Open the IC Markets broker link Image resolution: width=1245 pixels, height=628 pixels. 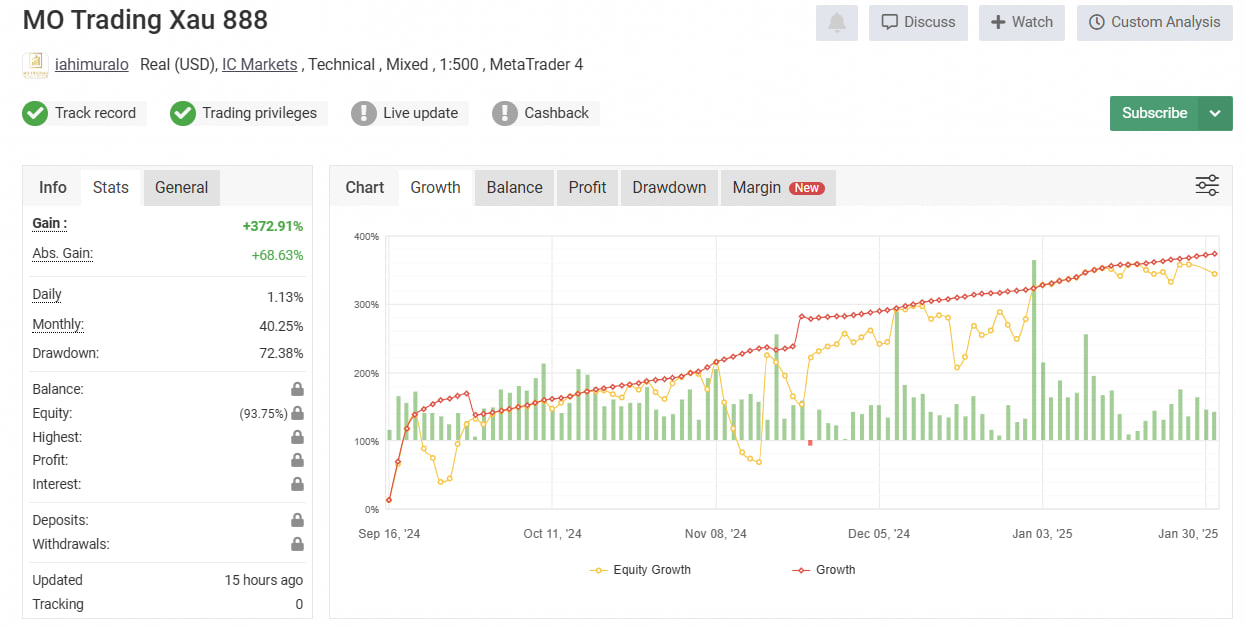[259, 64]
